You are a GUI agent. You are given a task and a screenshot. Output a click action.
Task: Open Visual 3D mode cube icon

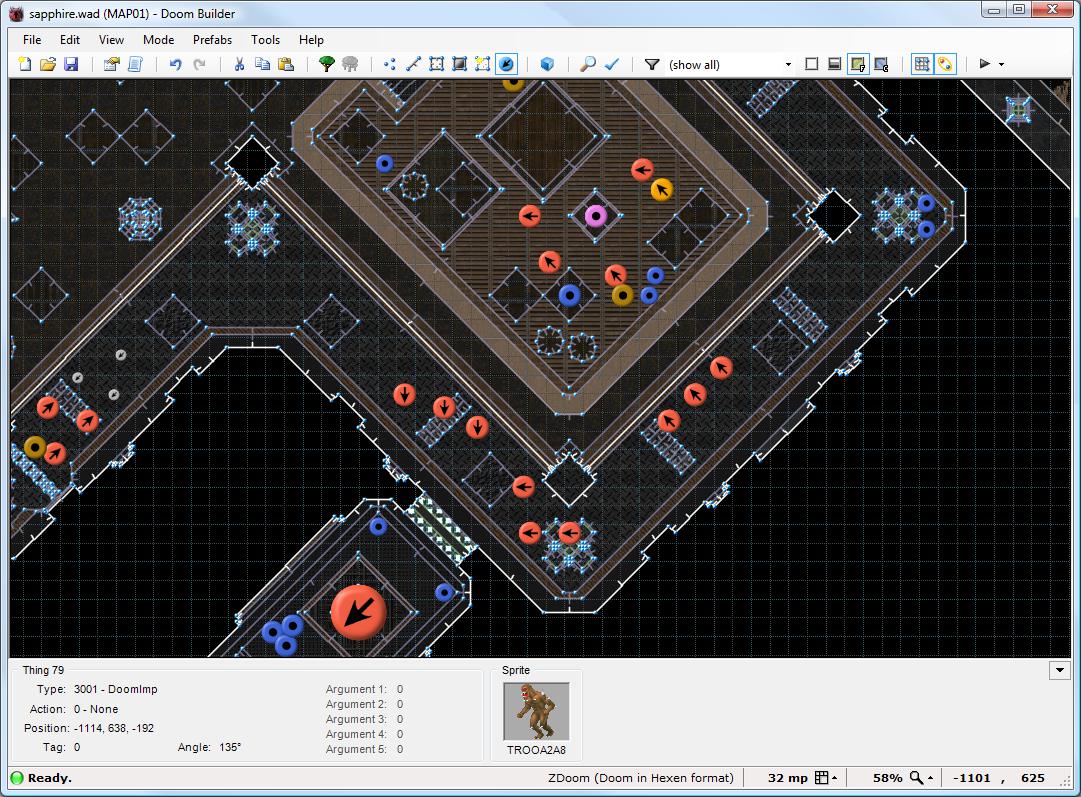[x=547, y=64]
